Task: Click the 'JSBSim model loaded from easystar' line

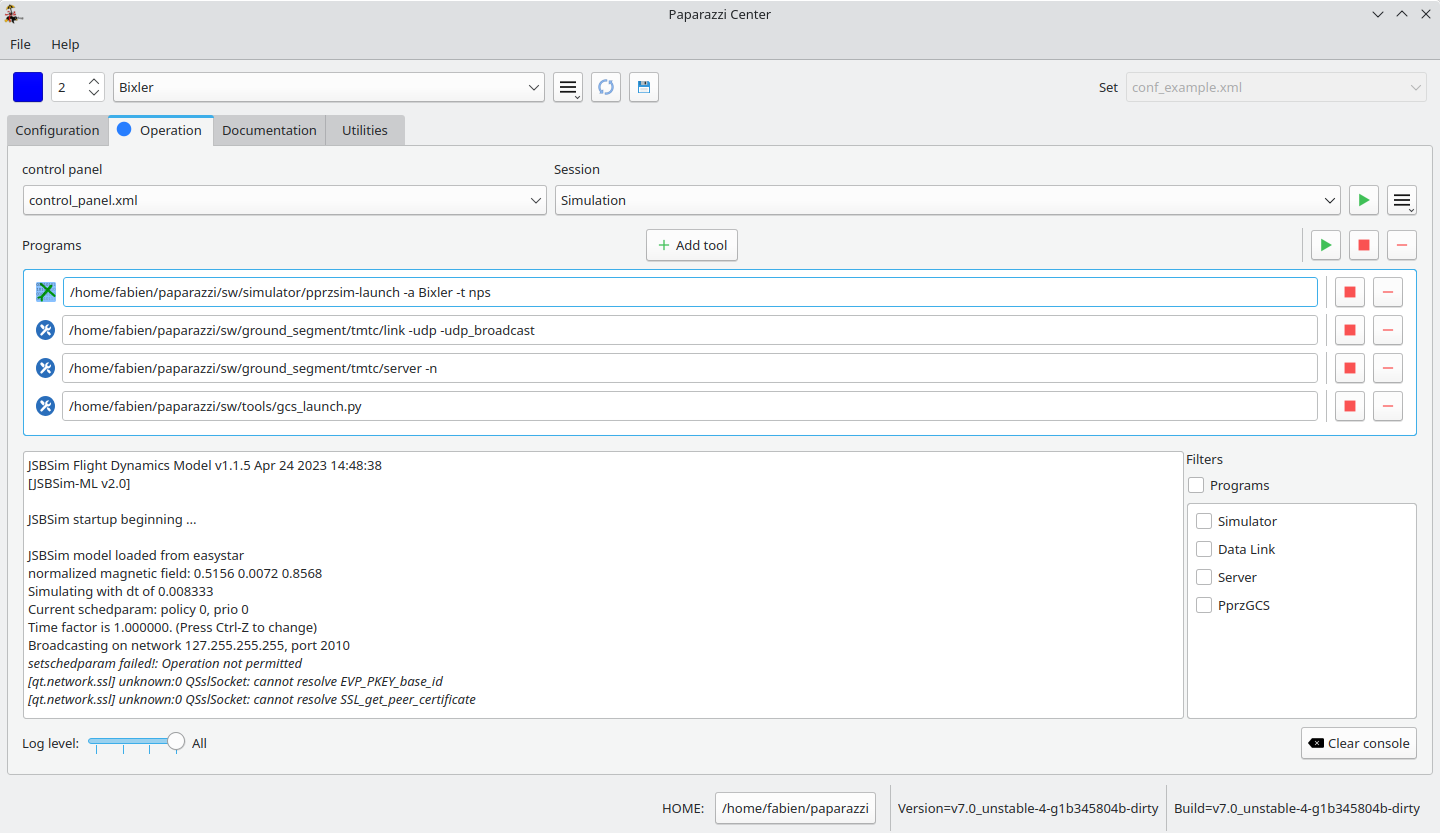Action: 136,556
